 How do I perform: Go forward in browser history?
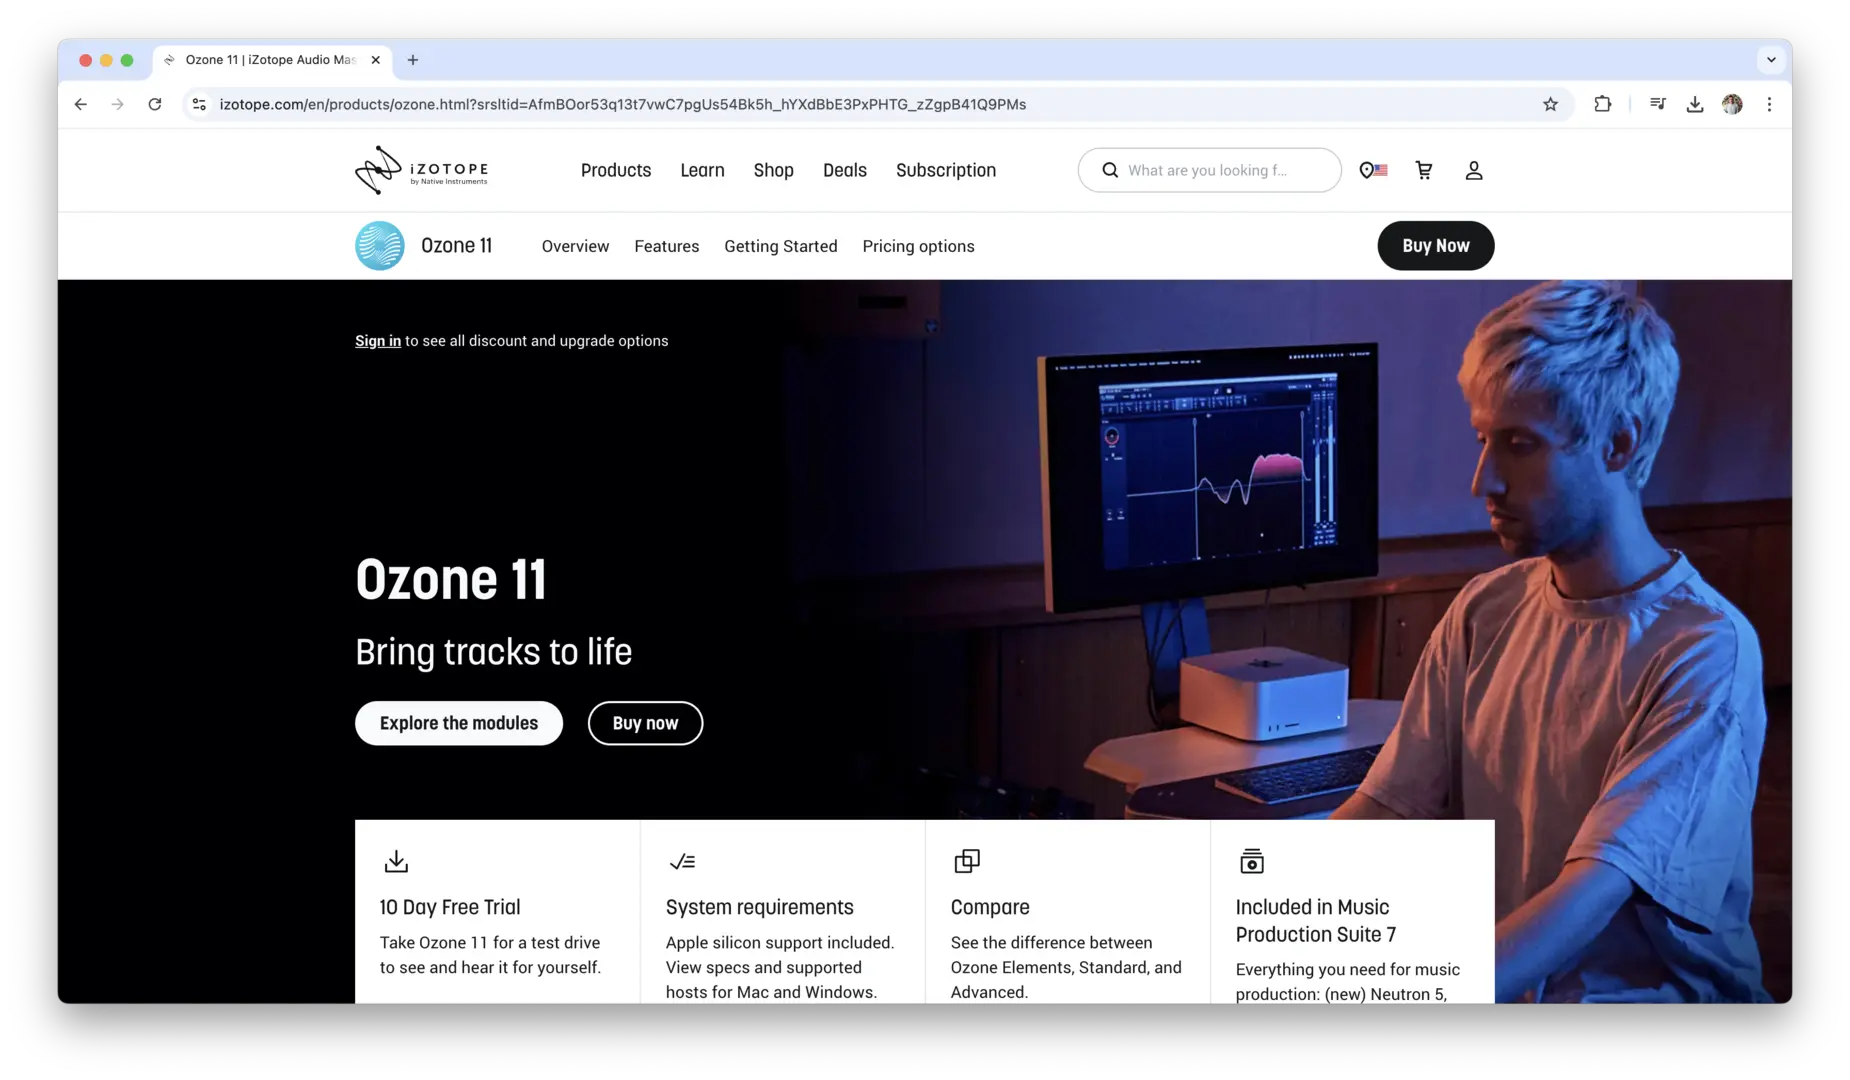pos(118,104)
